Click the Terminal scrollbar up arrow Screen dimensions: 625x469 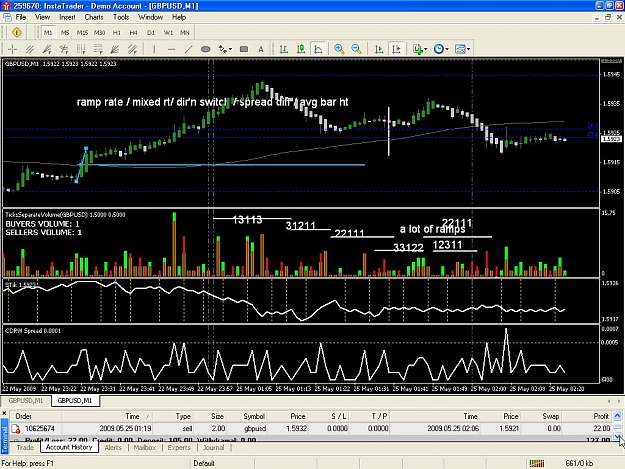(x=617, y=416)
